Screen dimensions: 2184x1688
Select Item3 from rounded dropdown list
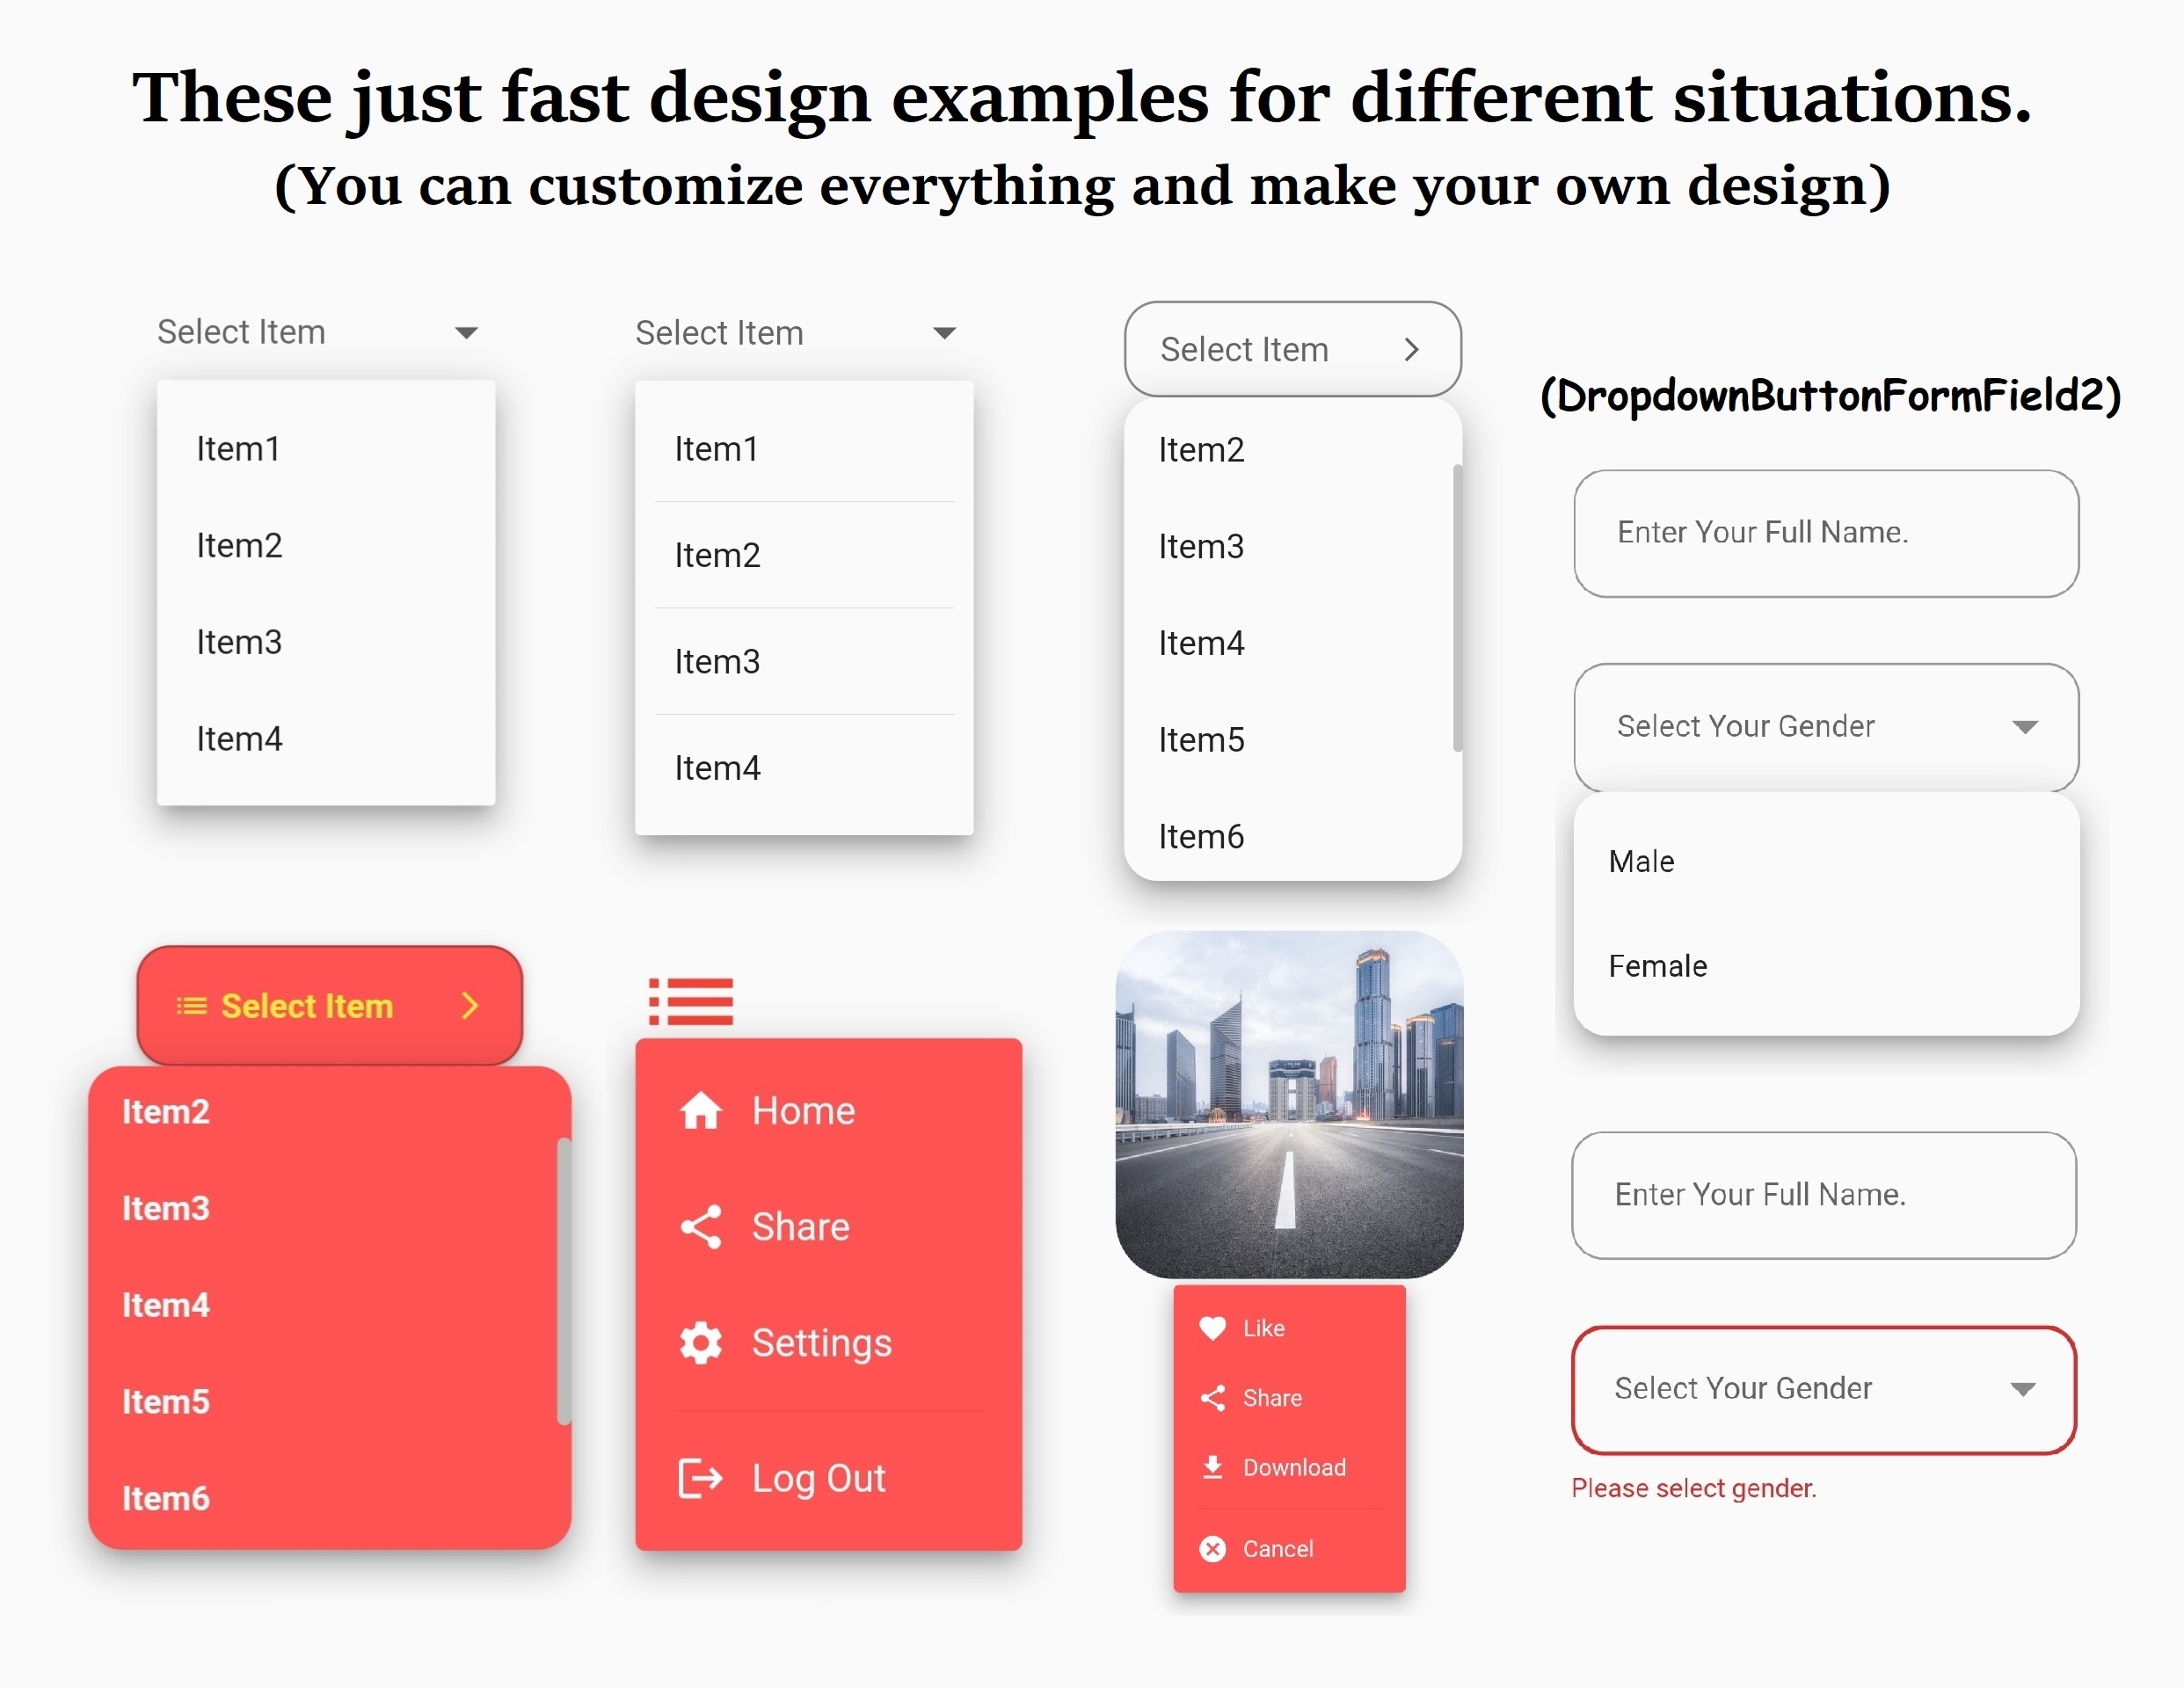[x=1202, y=546]
